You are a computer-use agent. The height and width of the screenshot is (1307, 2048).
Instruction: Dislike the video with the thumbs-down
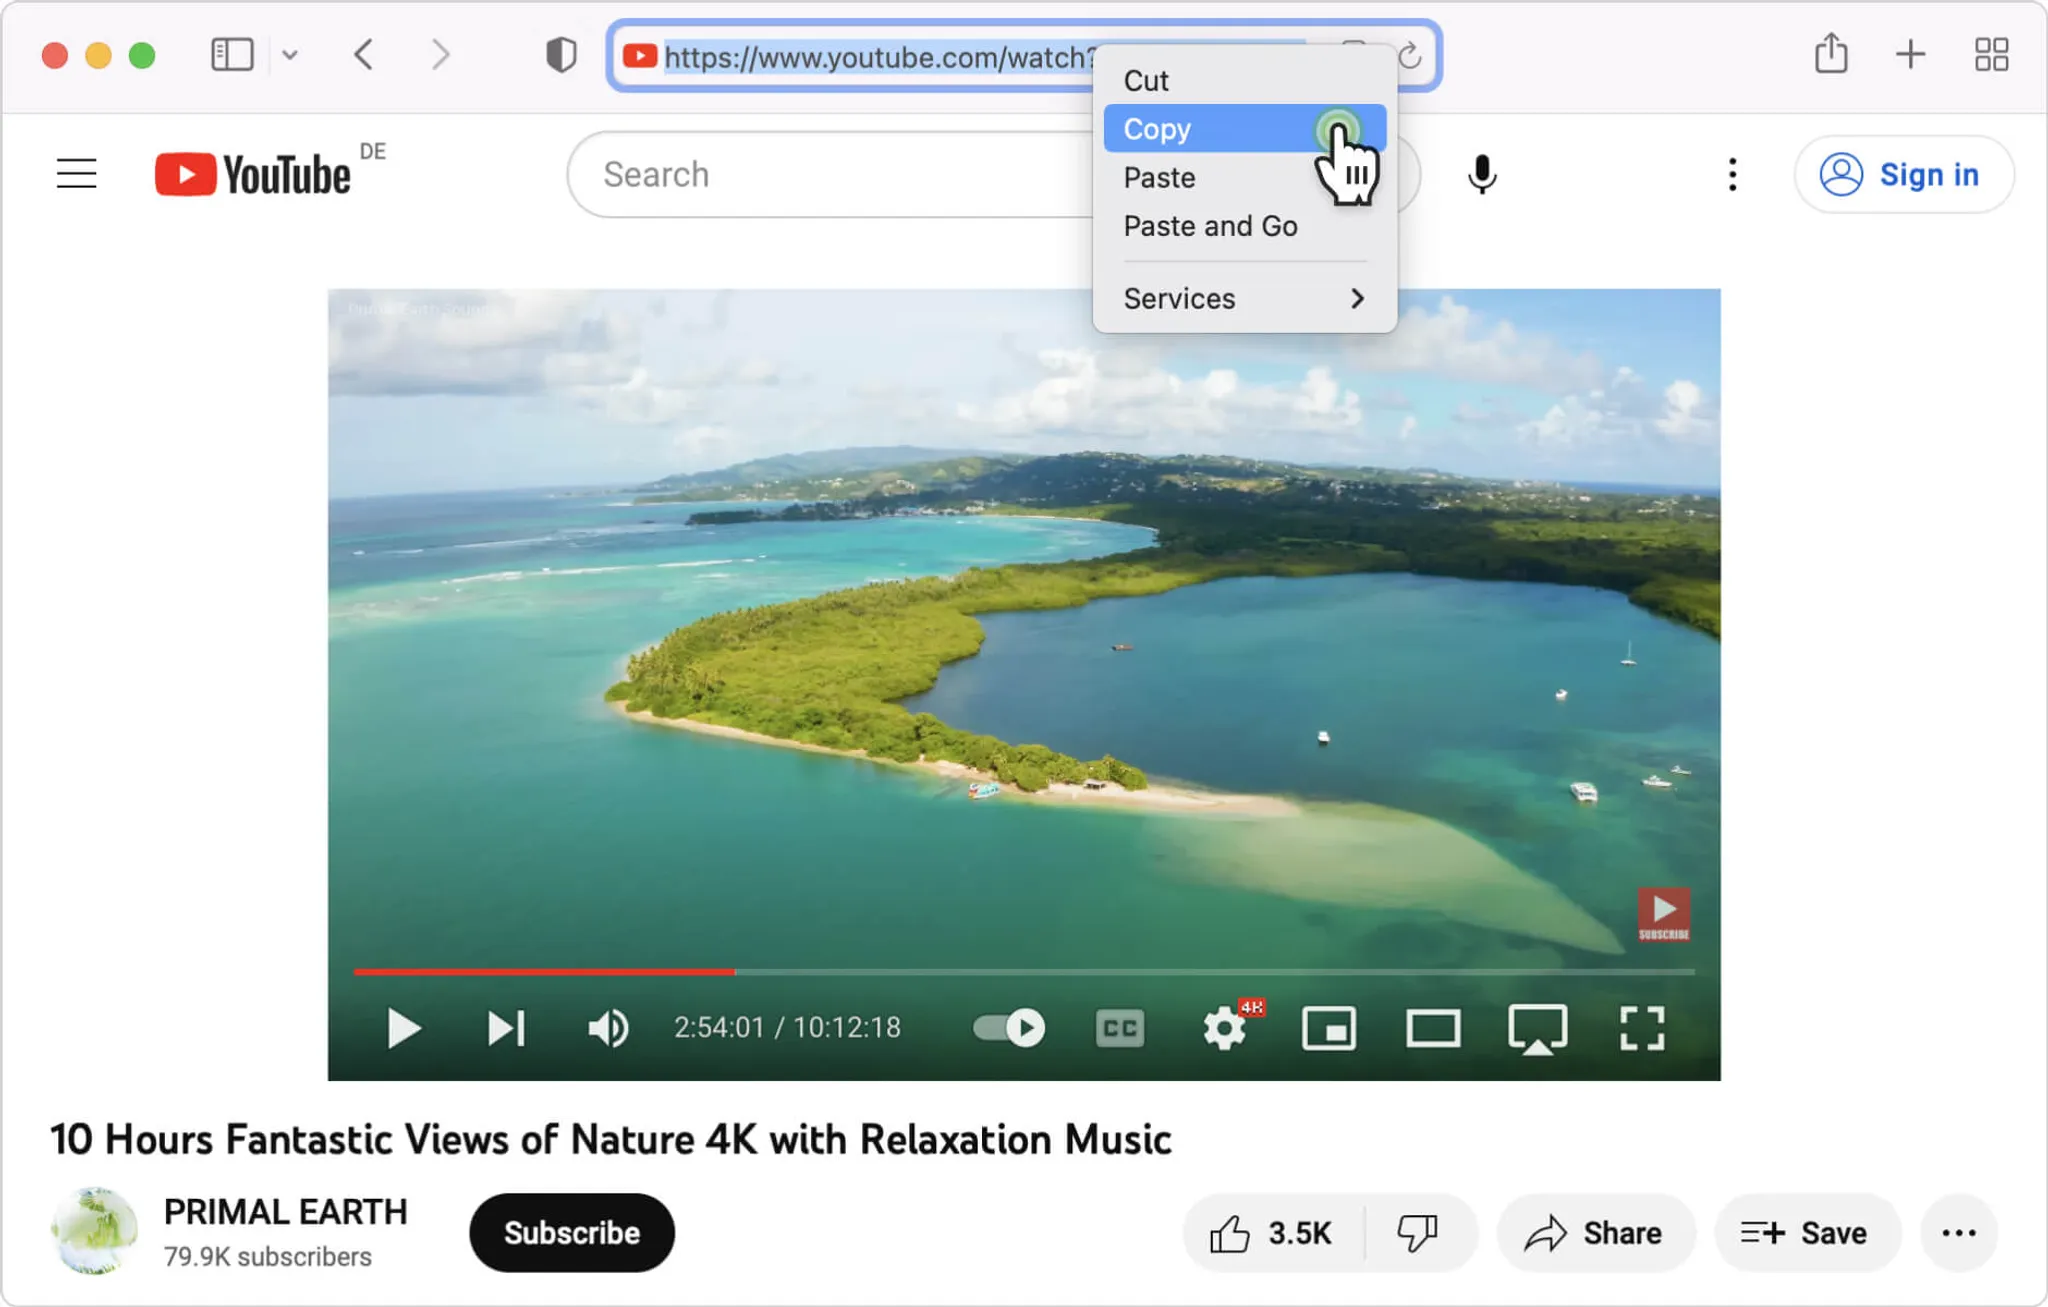[1420, 1233]
